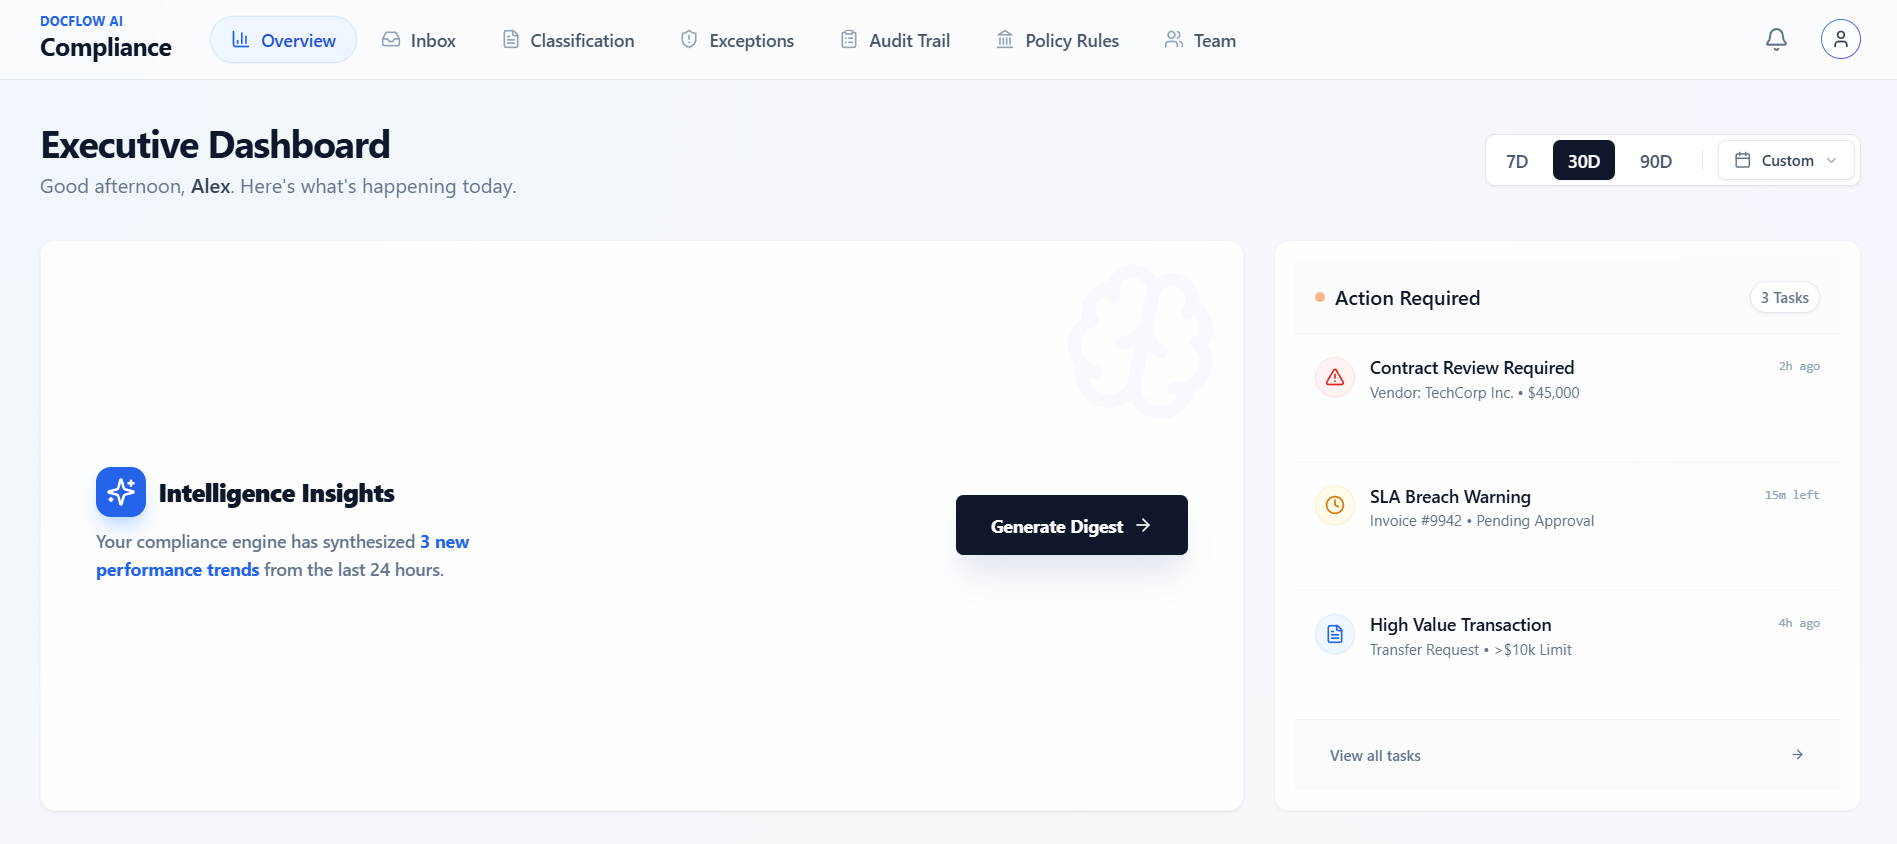Screen dimensions: 1897x844
Task: Select the 90D time range
Action: point(1656,161)
